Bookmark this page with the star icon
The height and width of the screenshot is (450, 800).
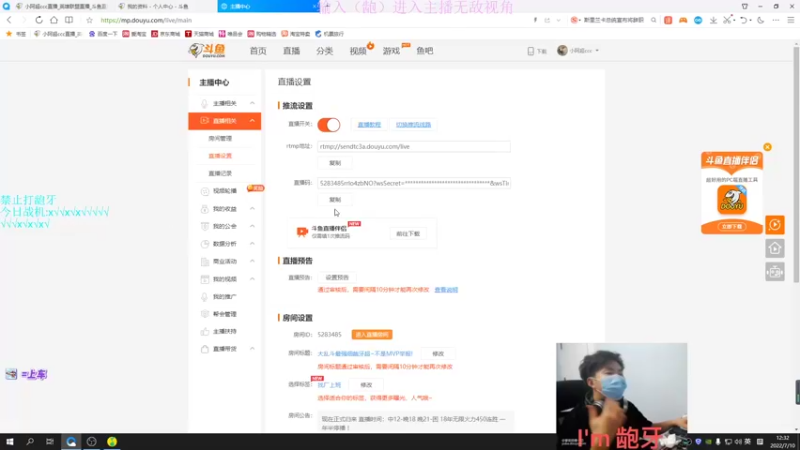pyautogui.click(x=89, y=20)
